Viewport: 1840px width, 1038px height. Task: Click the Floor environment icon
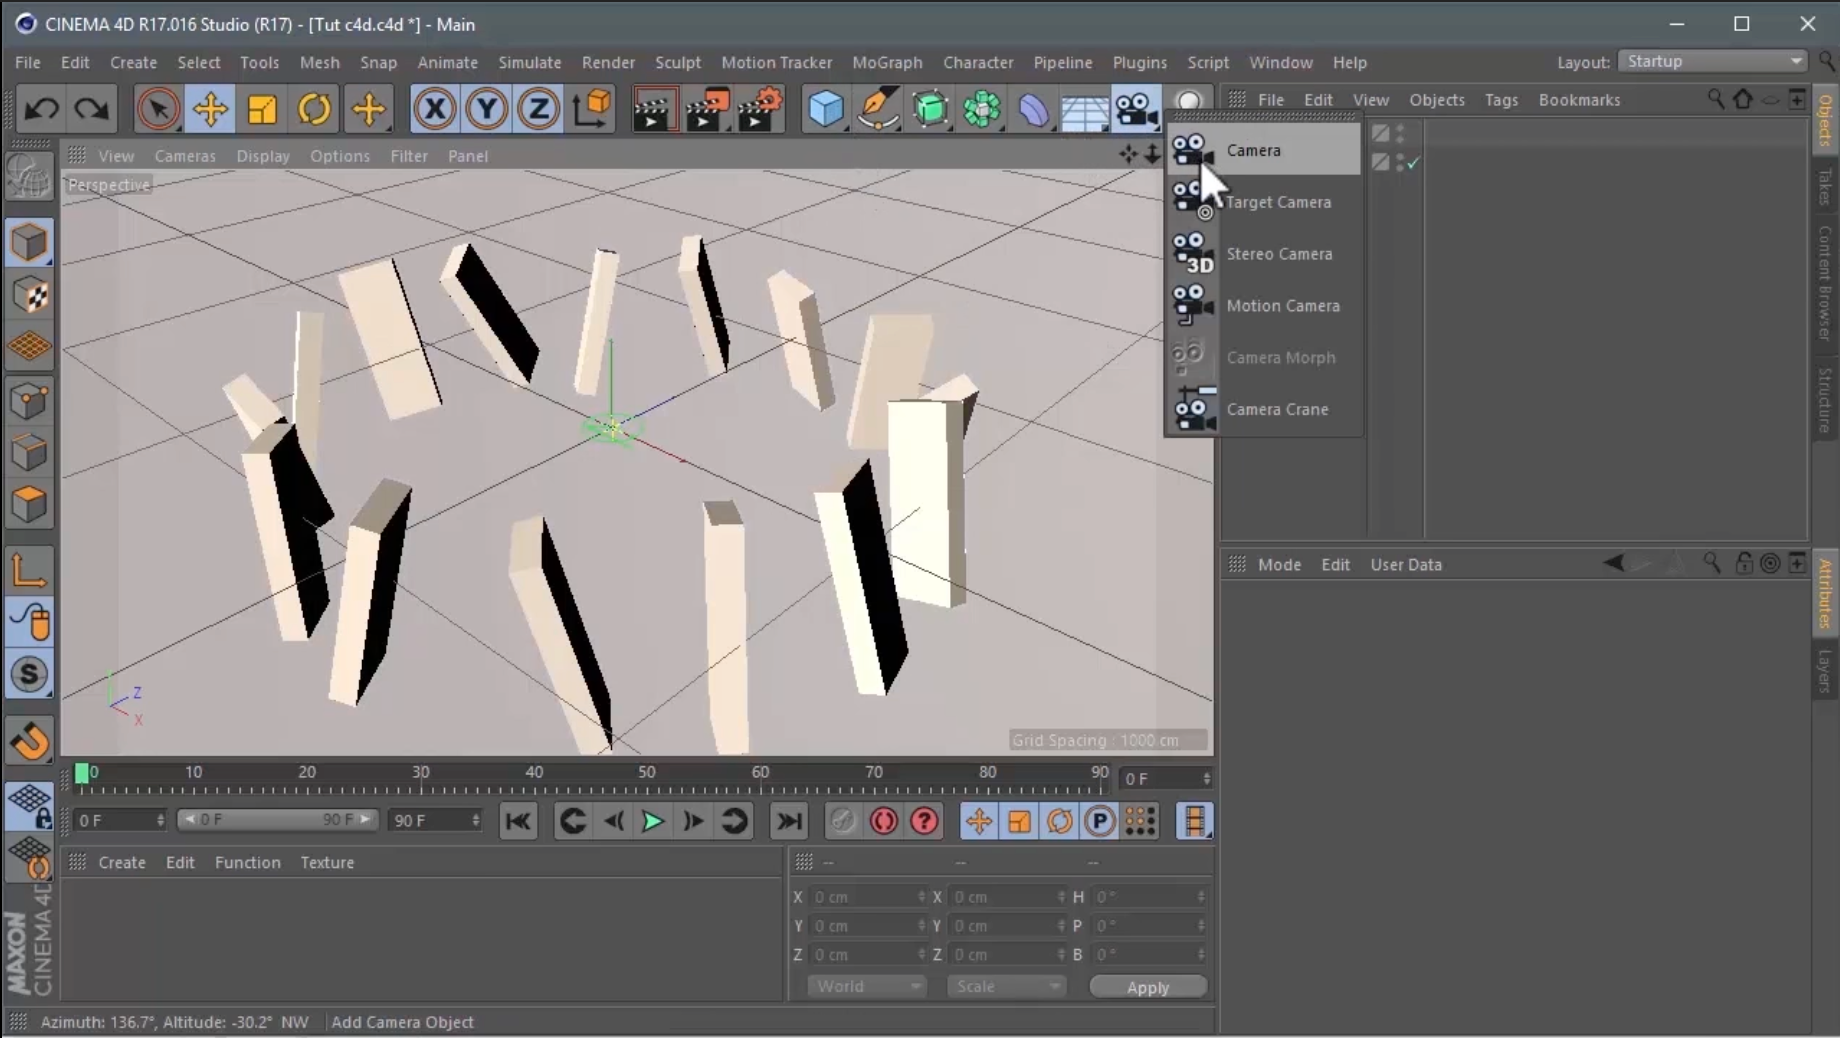tap(1085, 110)
